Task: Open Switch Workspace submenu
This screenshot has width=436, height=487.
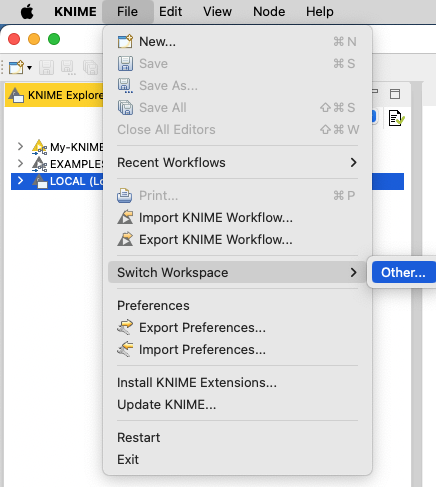Action: coord(237,272)
